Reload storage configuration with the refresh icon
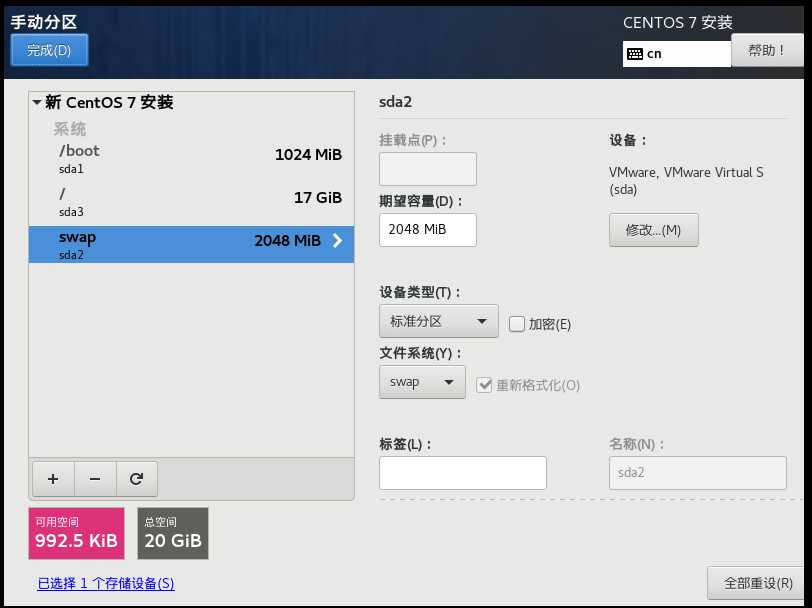812x608 pixels. [x=137, y=479]
